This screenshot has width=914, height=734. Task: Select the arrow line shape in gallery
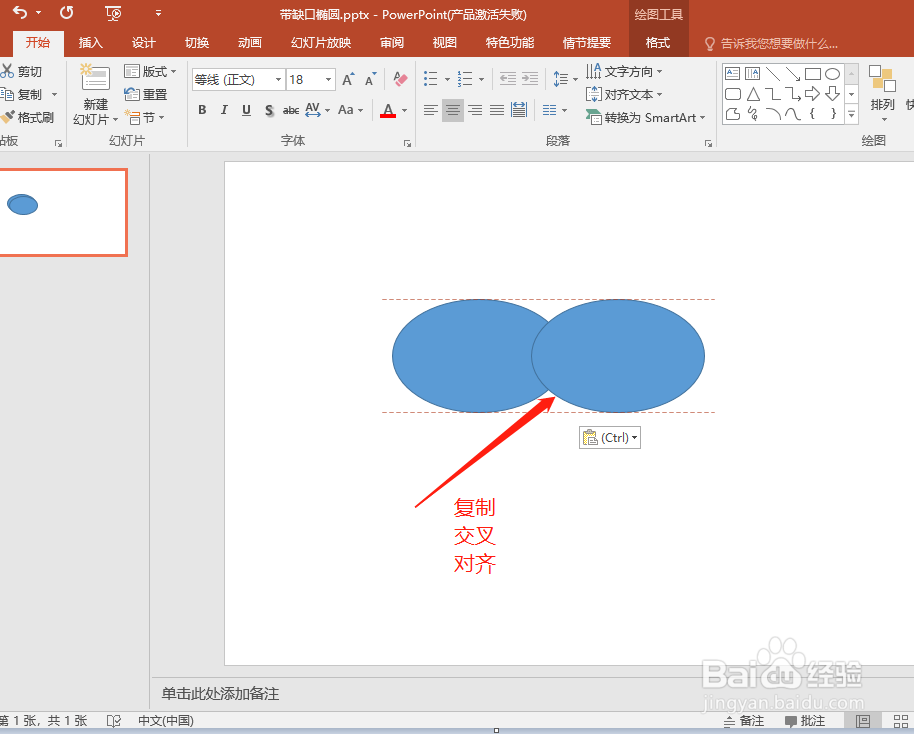click(x=793, y=73)
